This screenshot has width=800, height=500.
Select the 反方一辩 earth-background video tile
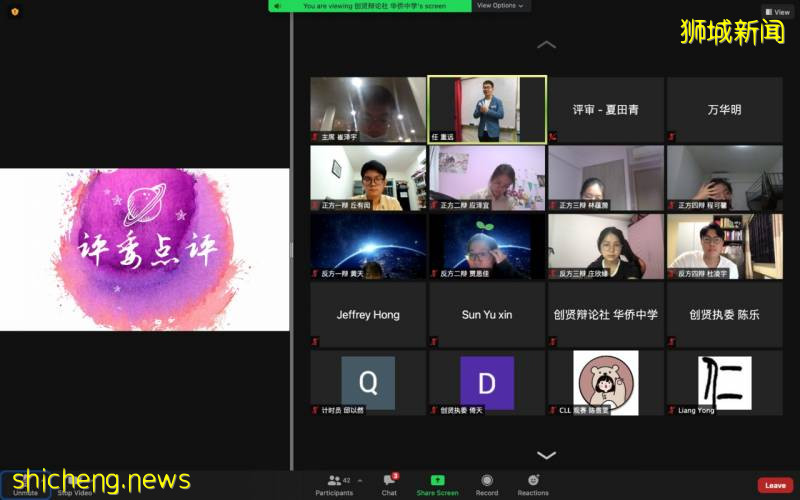(368, 246)
